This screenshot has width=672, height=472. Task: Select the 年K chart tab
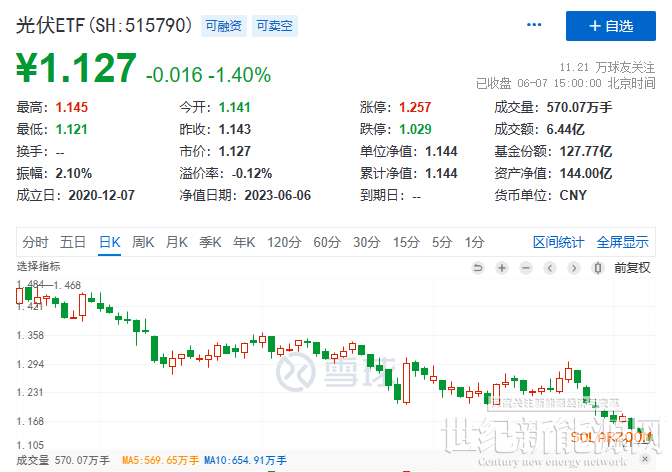[244, 242]
